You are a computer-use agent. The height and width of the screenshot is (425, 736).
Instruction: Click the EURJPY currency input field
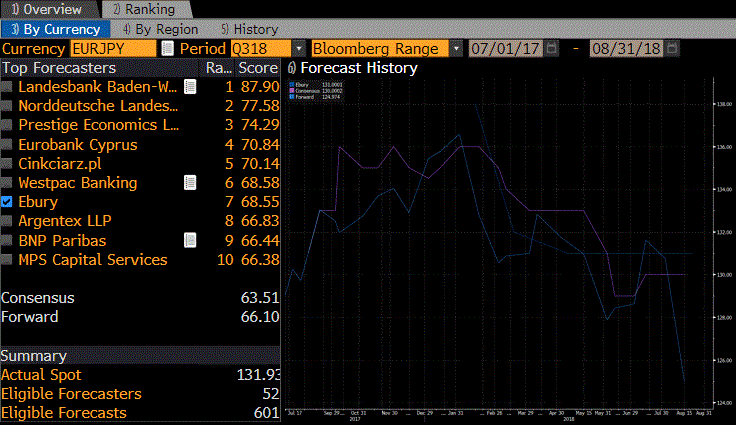(113, 49)
